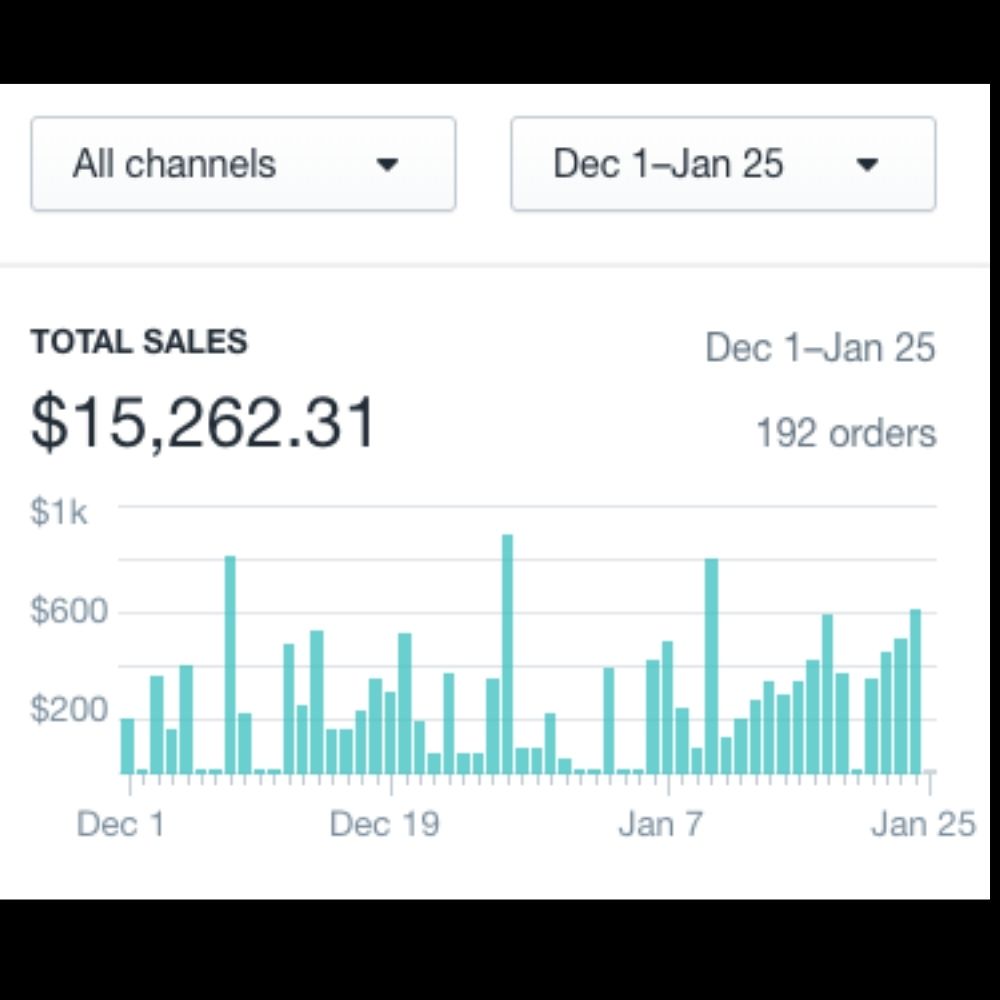1000x1000 pixels.
Task: Click the TOTAL SALES heading
Action: pyautogui.click(x=139, y=342)
